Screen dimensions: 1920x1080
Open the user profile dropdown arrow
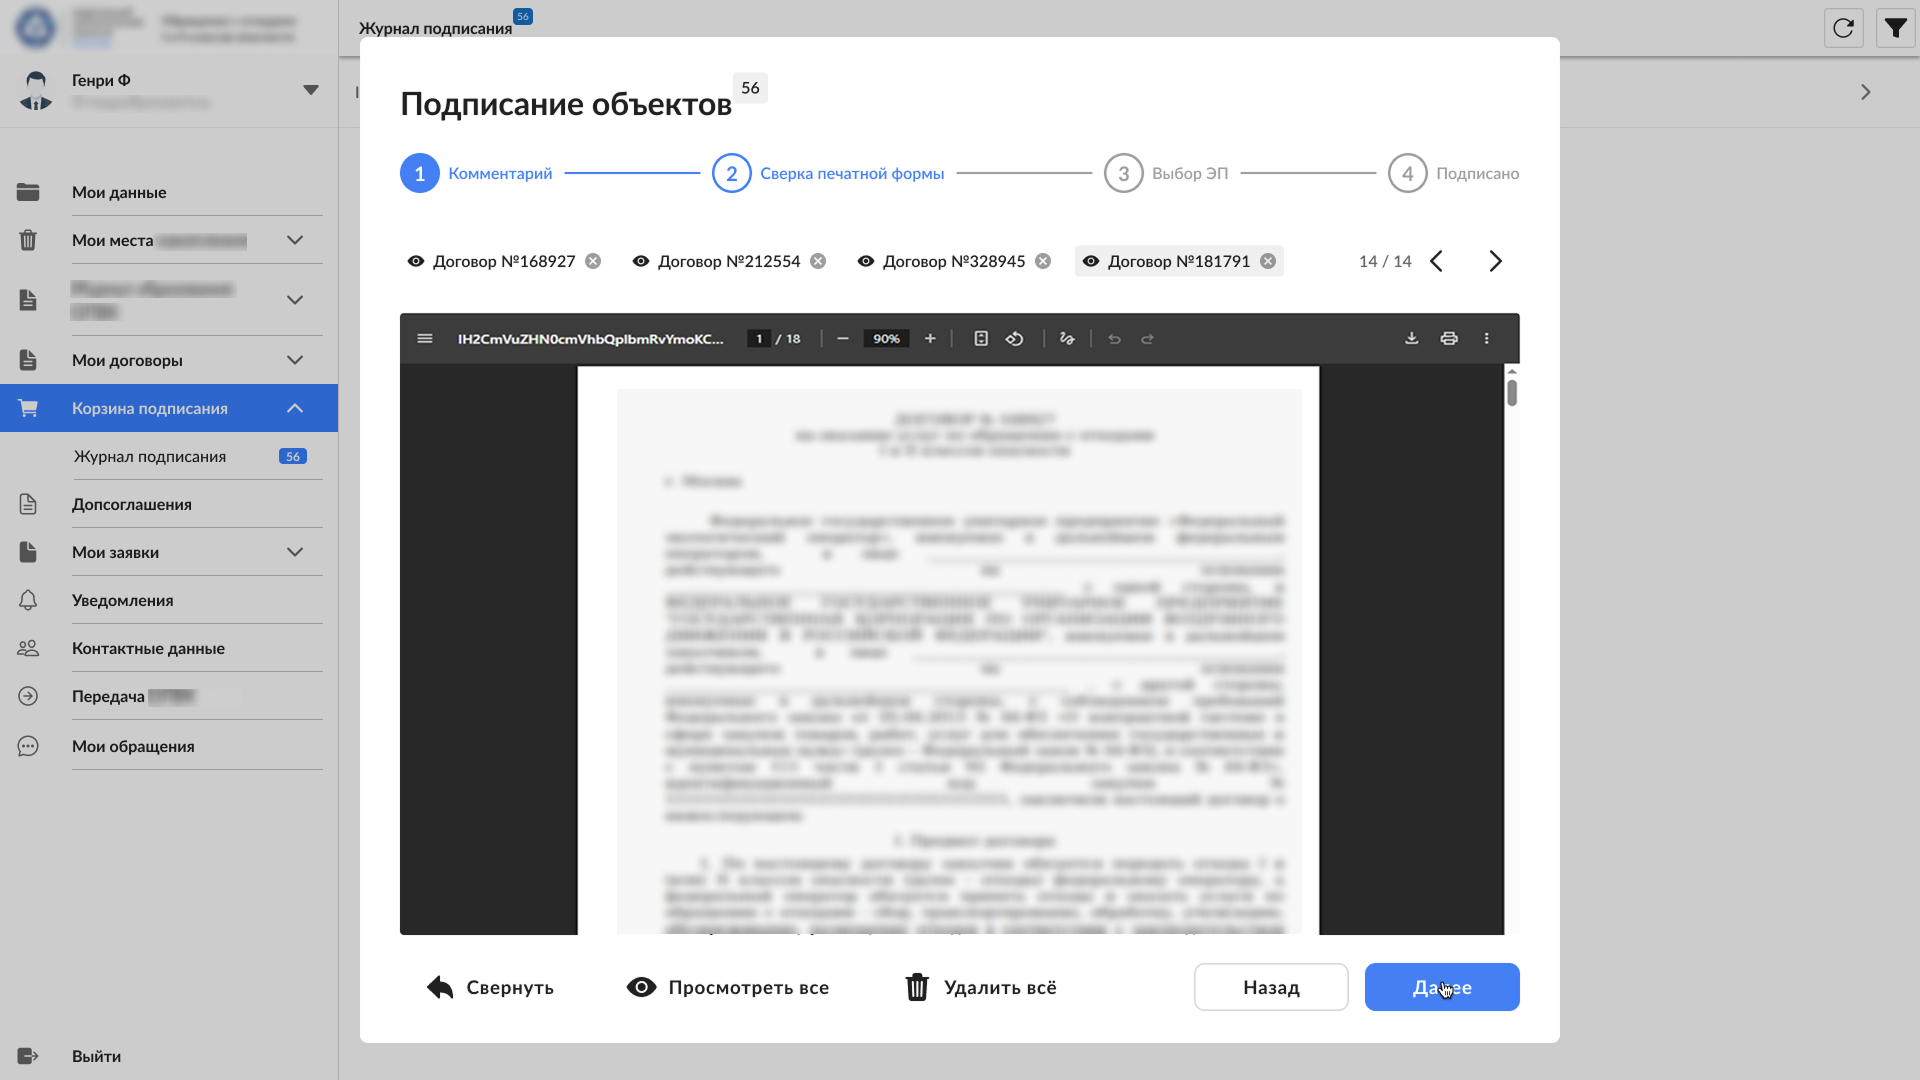coord(311,90)
